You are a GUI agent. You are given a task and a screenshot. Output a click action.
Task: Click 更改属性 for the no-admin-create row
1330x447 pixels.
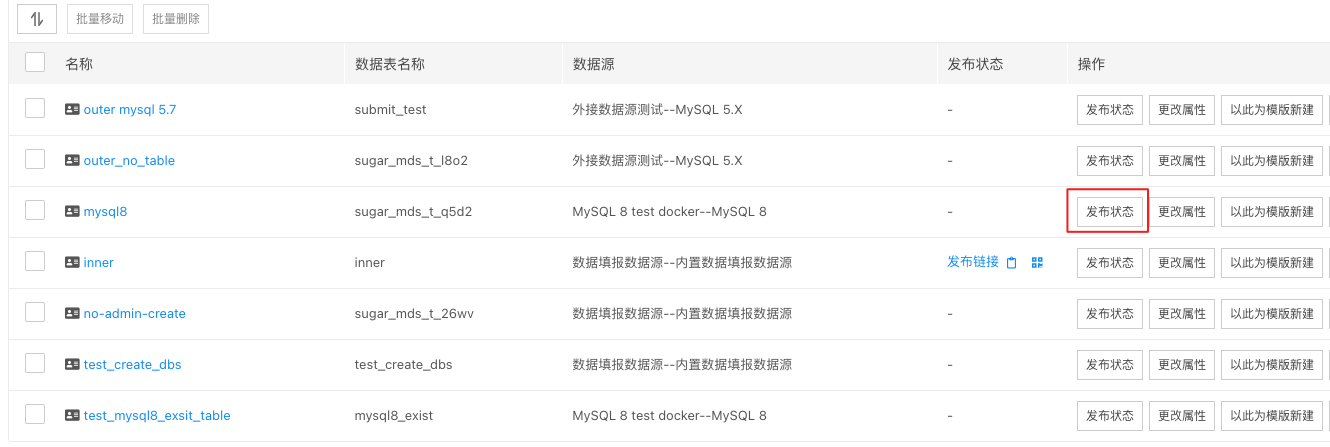(1181, 314)
